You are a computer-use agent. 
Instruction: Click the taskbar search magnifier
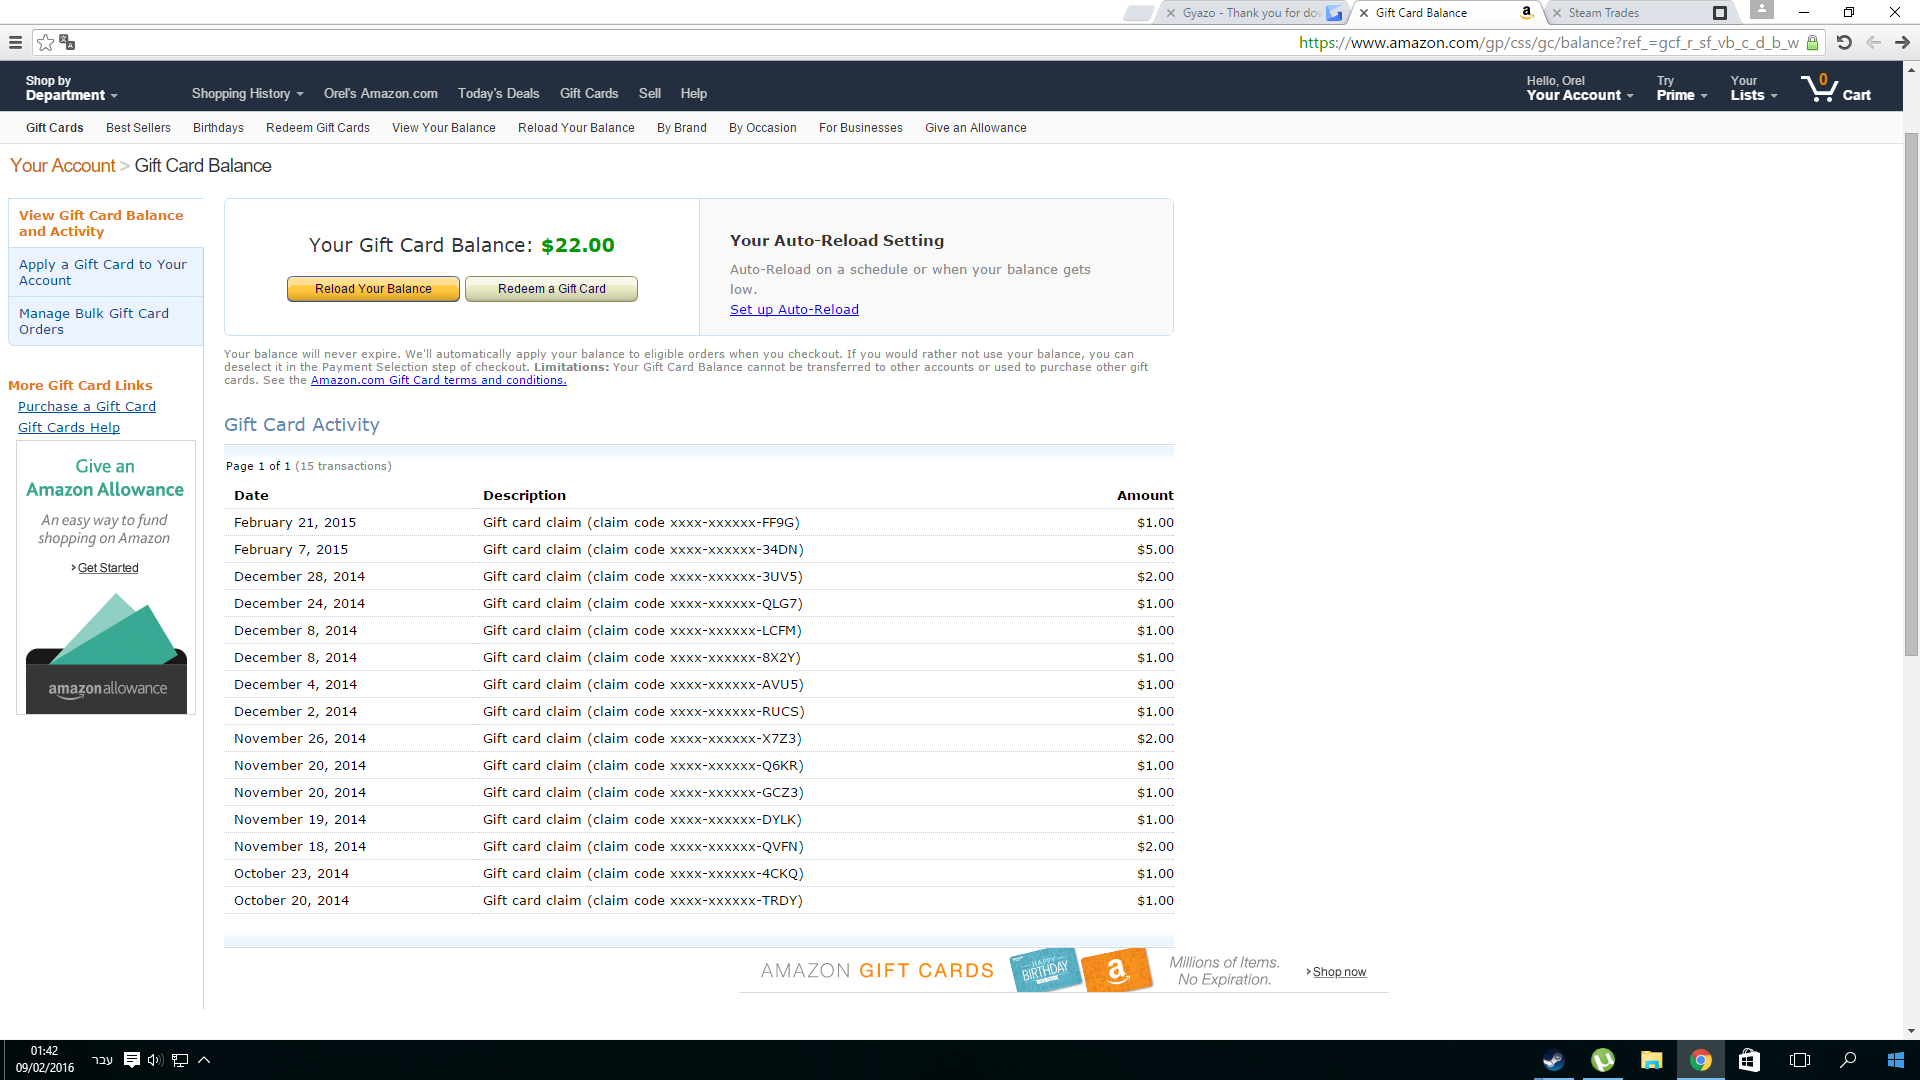[1848, 1060]
